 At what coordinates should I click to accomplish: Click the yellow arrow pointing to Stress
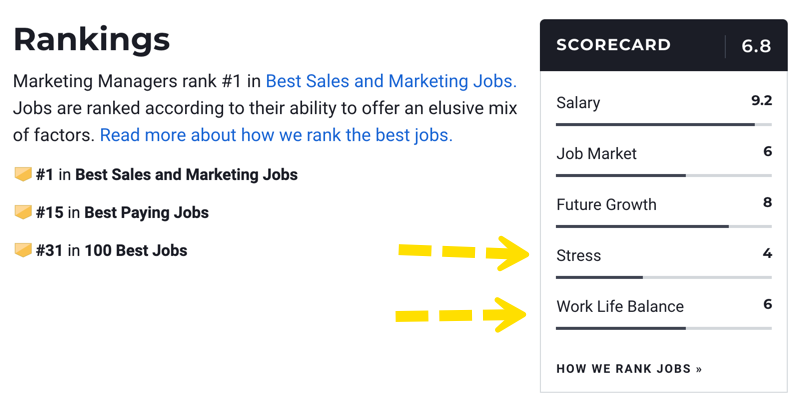[464, 252]
